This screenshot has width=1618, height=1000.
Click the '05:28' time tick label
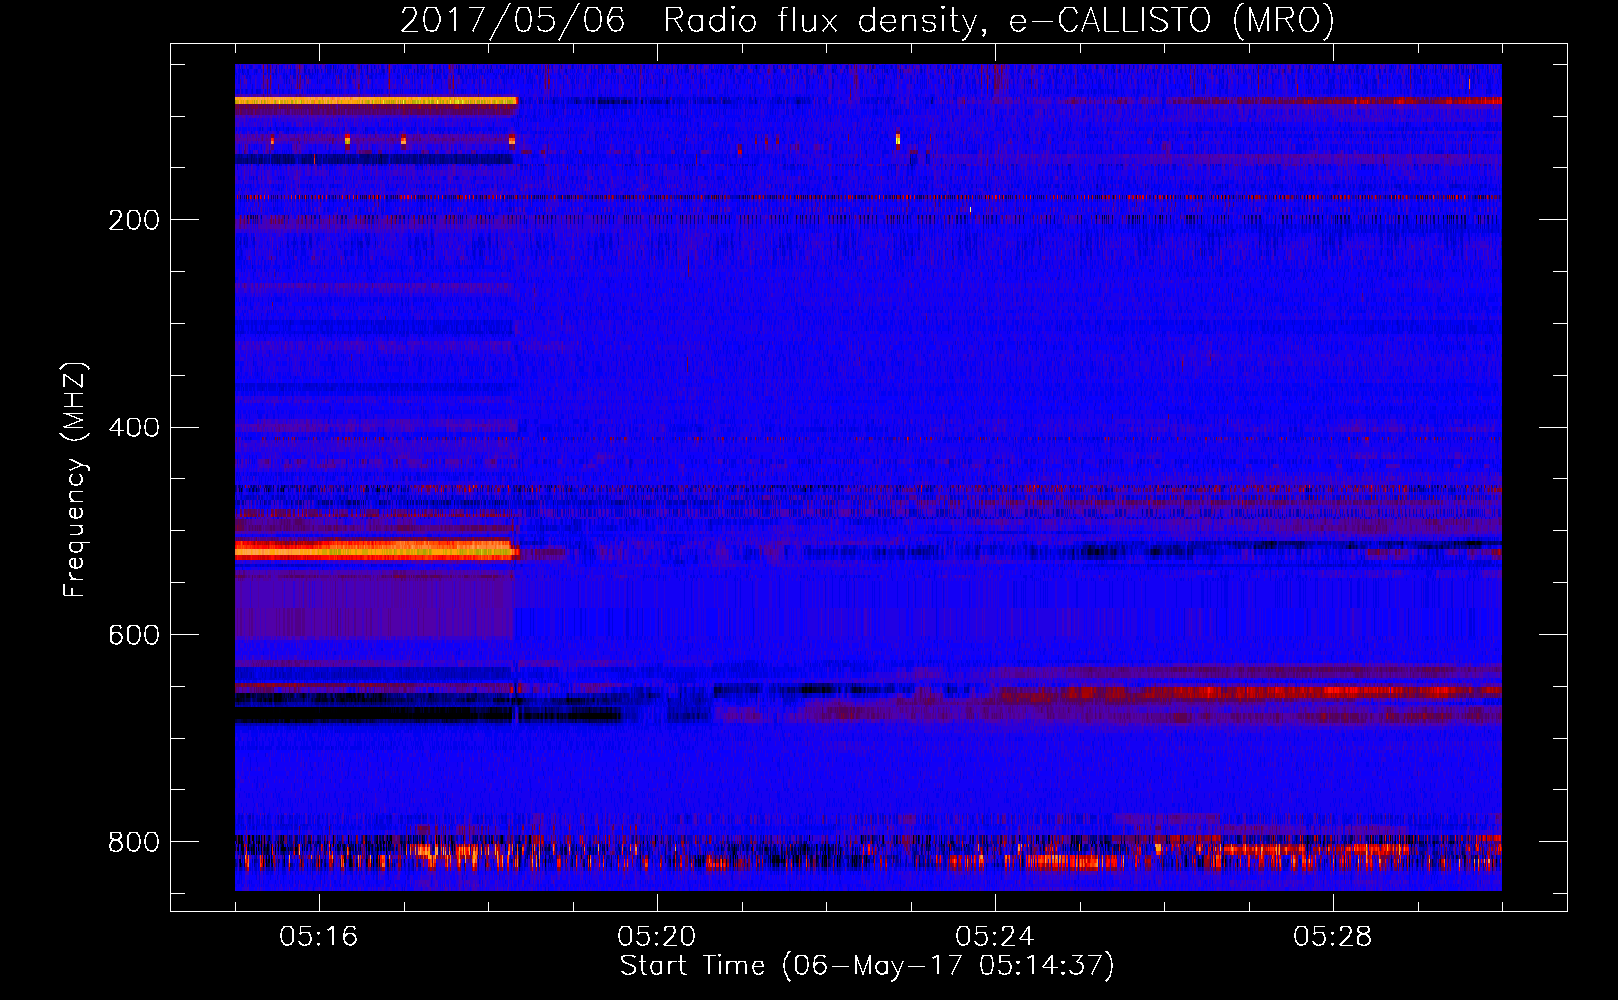pyautogui.click(x=1332, y=937)
